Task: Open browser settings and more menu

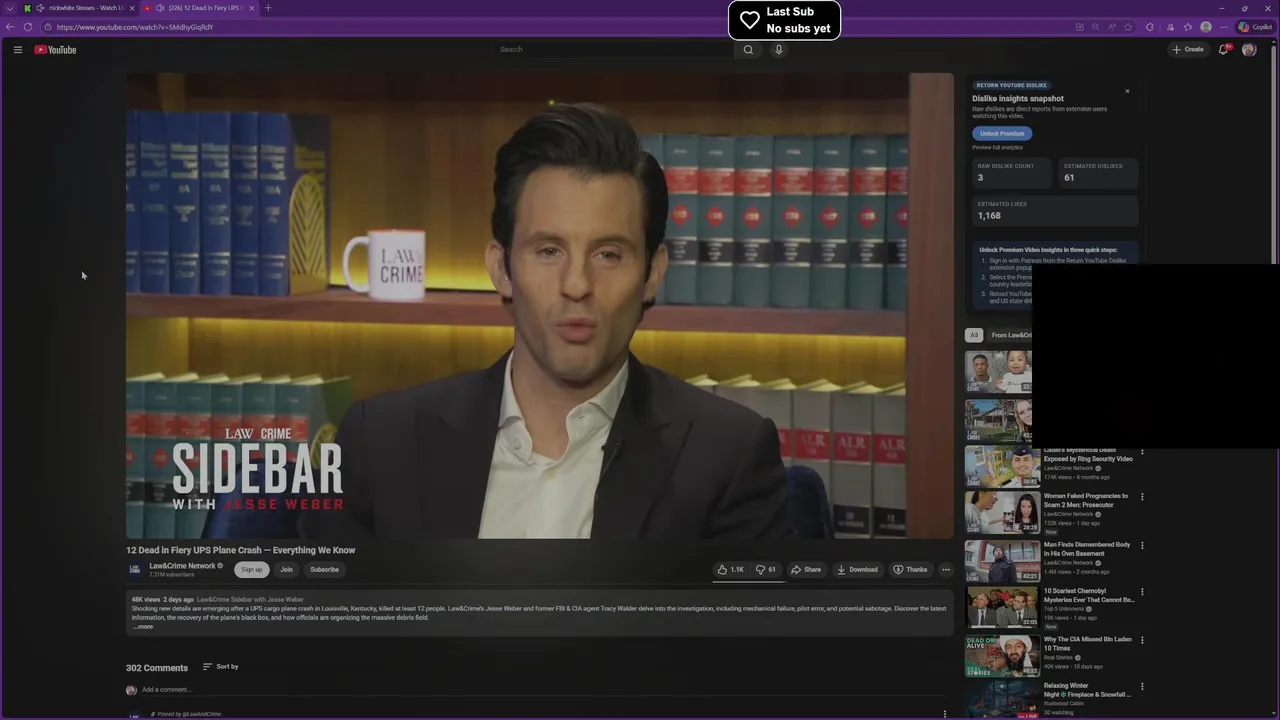Action: pos(1224,27)
